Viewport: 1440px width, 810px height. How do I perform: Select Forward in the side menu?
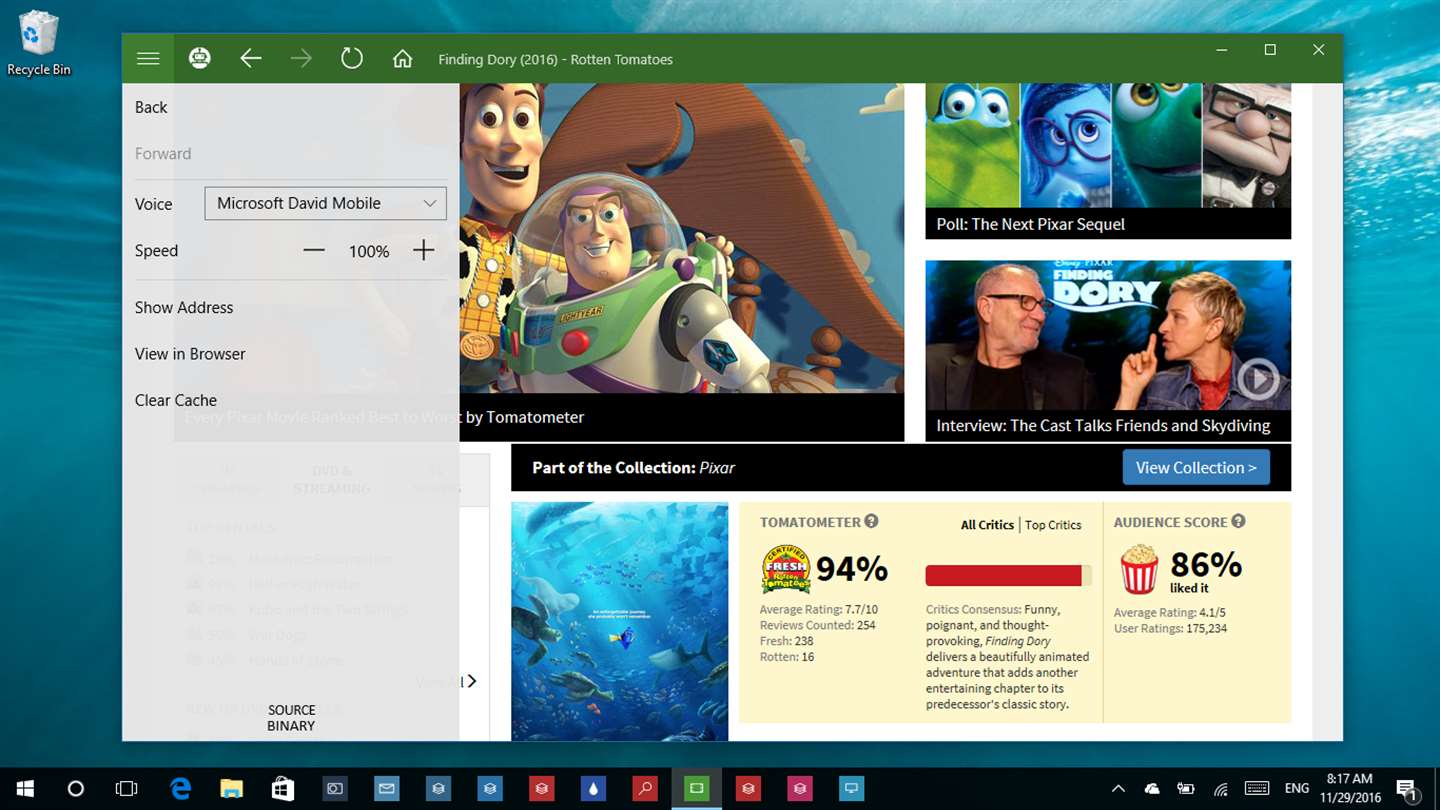[163, 154]
